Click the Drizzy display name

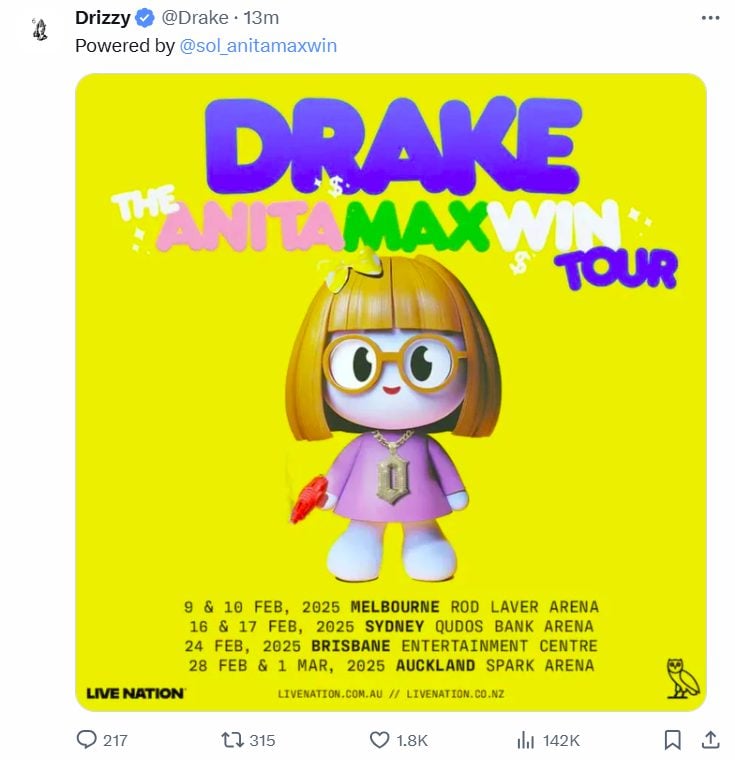[x=102, y=18]
